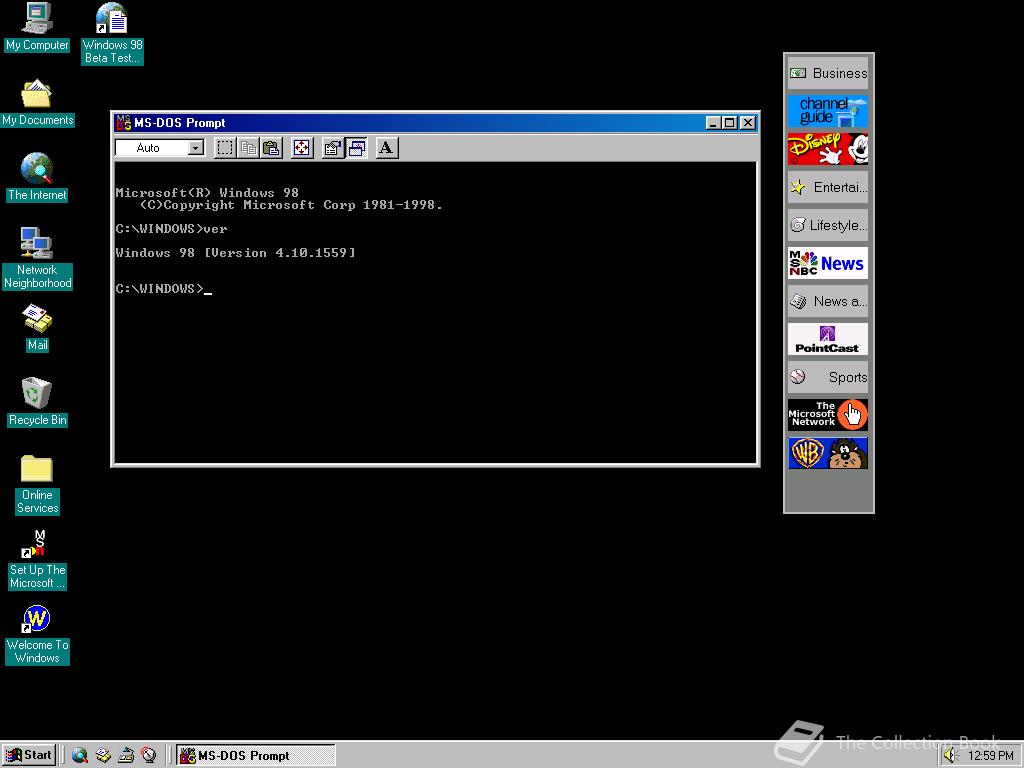Click the volume speaker tray icon
Viewport: 1024px width, 768px height.
950,756
